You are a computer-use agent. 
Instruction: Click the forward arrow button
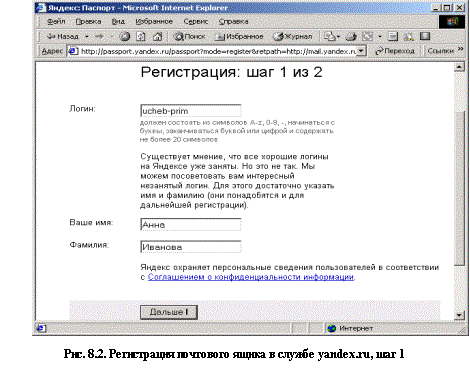click(x=99, y=36)
